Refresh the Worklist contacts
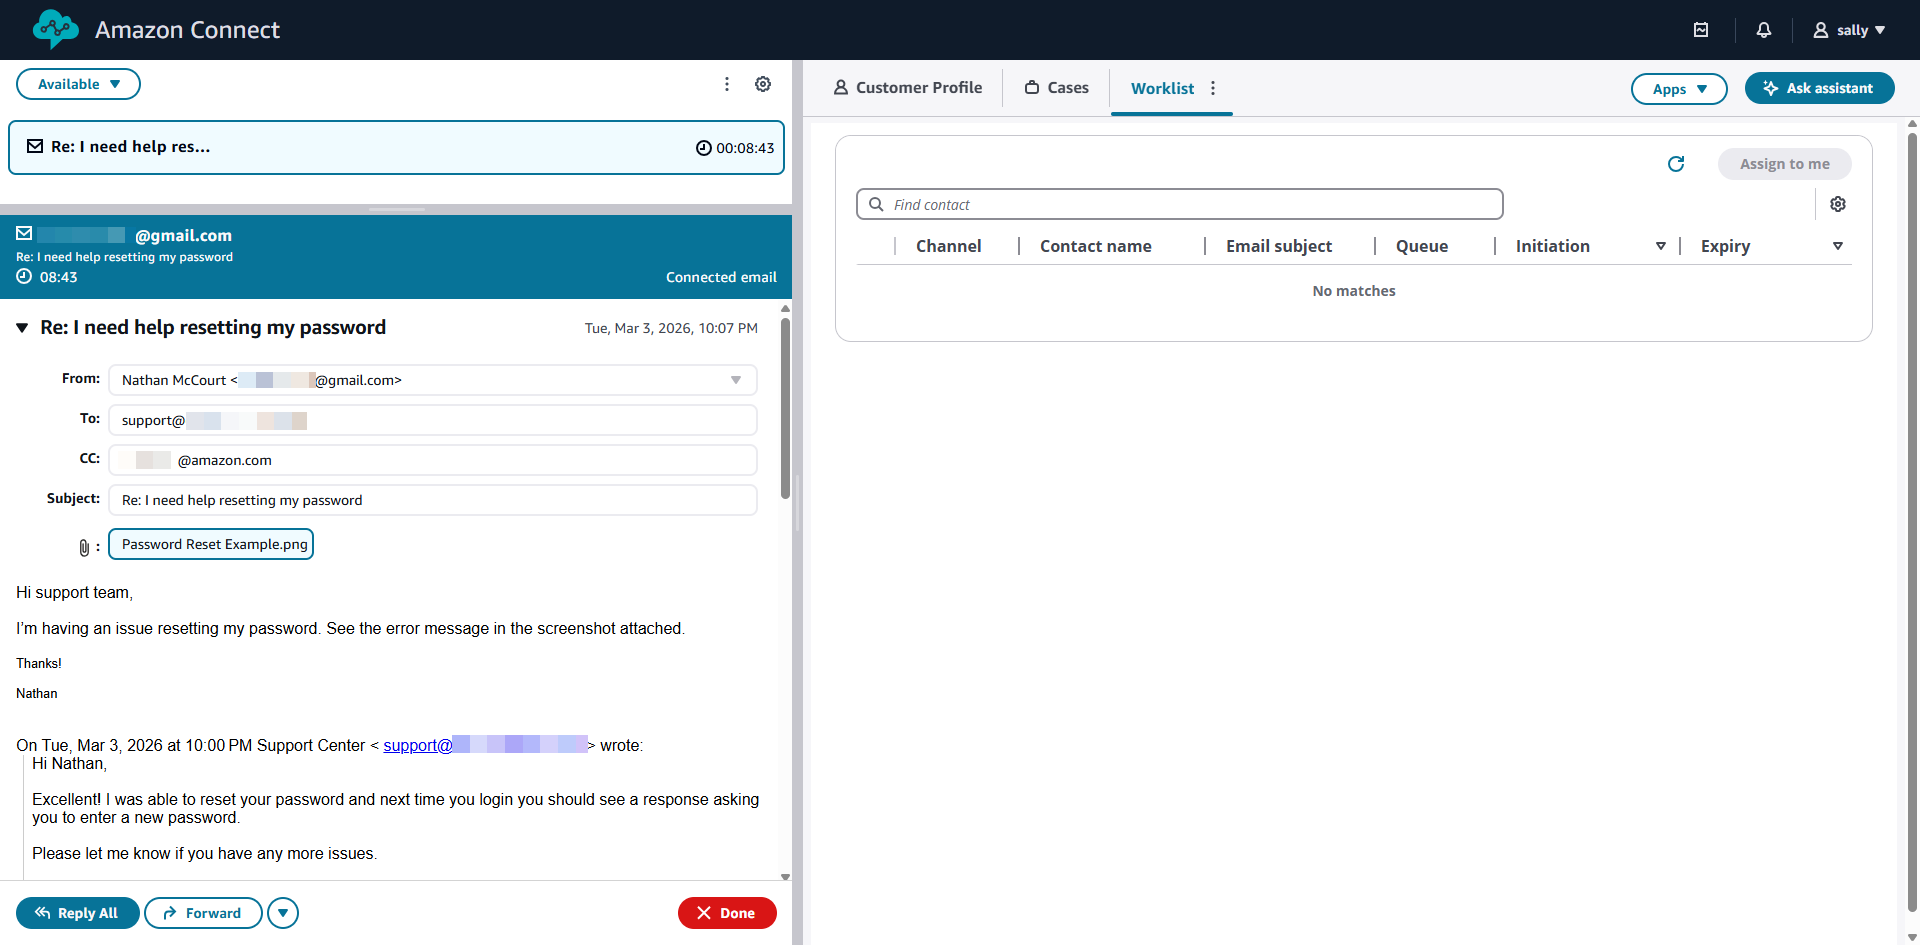Viewport: 1920px width, 945px height. click(1676, 164)
